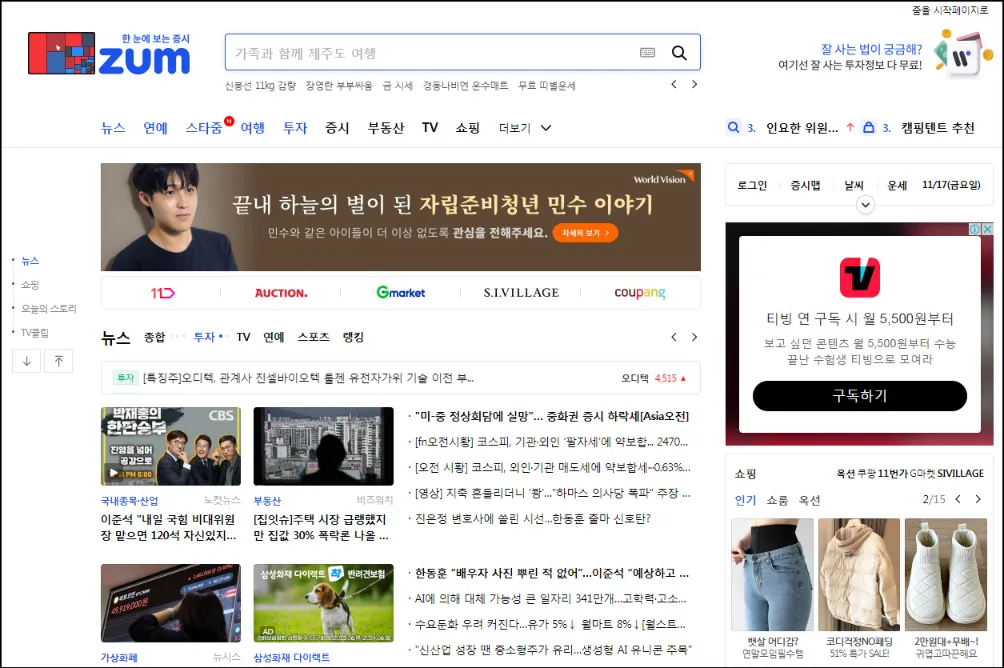1004x668 pixels.
Task: Switch to the 연예 navigation tab
Action: point(155,127)
